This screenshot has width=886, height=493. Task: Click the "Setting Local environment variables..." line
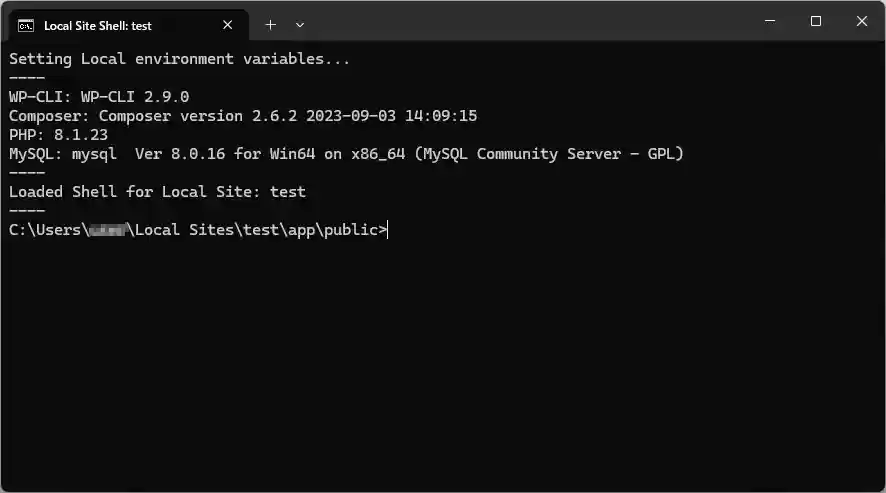point(180,59)
